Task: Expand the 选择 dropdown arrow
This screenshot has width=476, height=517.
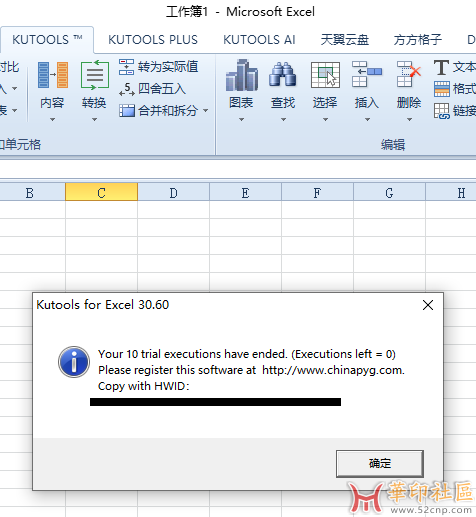Action: (x=325, y=119)
